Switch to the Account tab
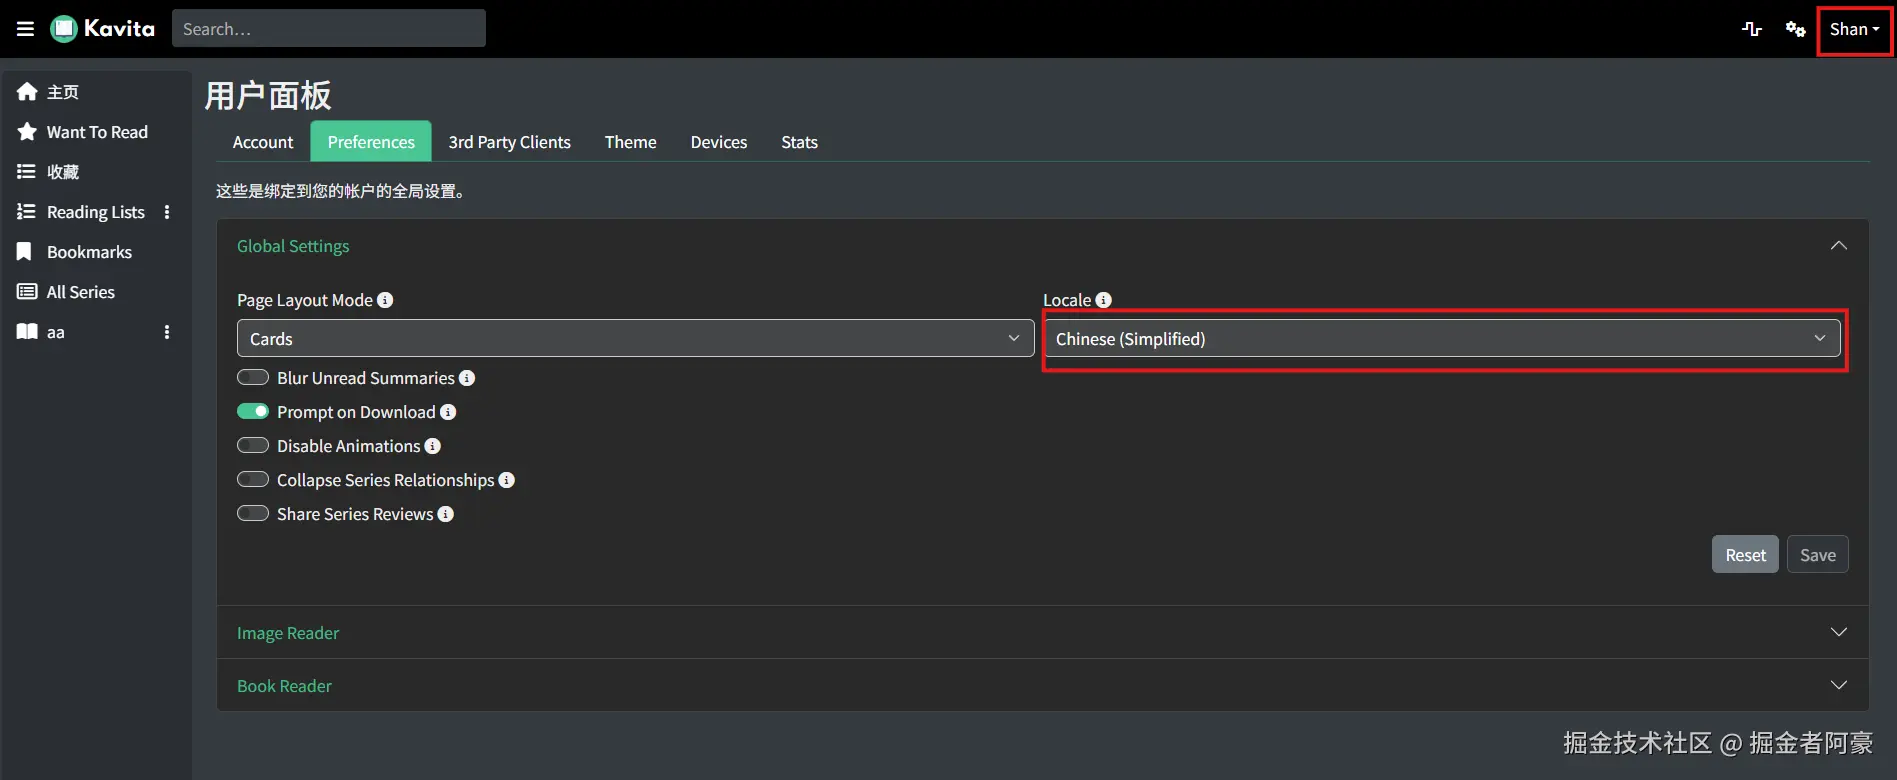 coord(263,142)
